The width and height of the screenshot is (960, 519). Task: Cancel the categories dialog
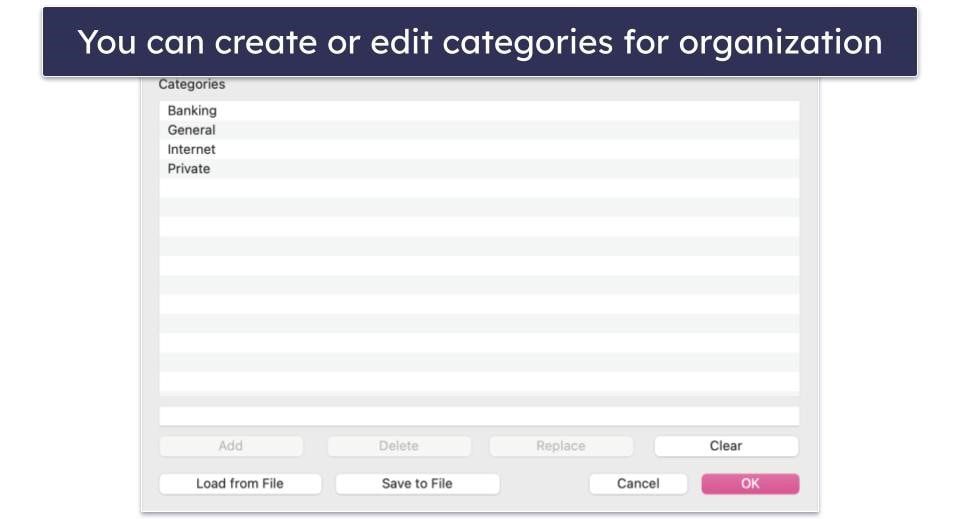(638, 484)
